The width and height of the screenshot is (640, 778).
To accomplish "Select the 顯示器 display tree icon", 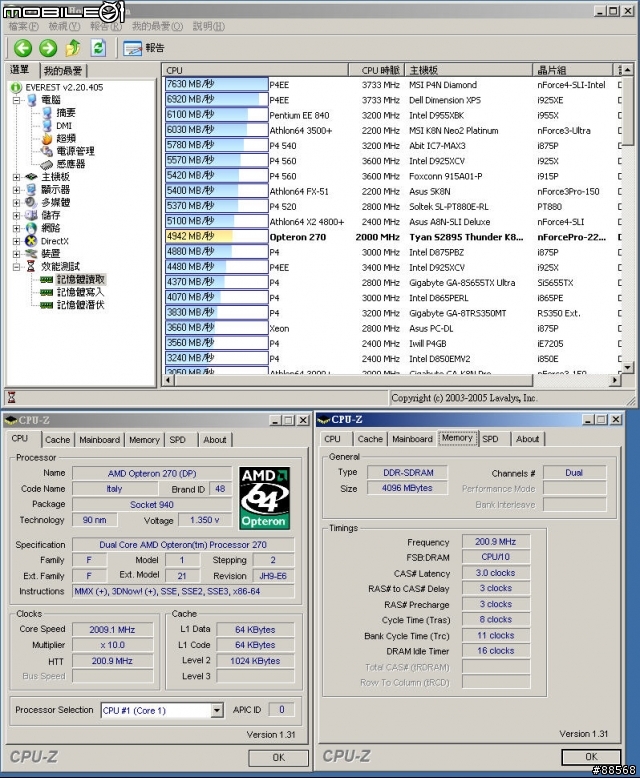I will pos(32,190).
